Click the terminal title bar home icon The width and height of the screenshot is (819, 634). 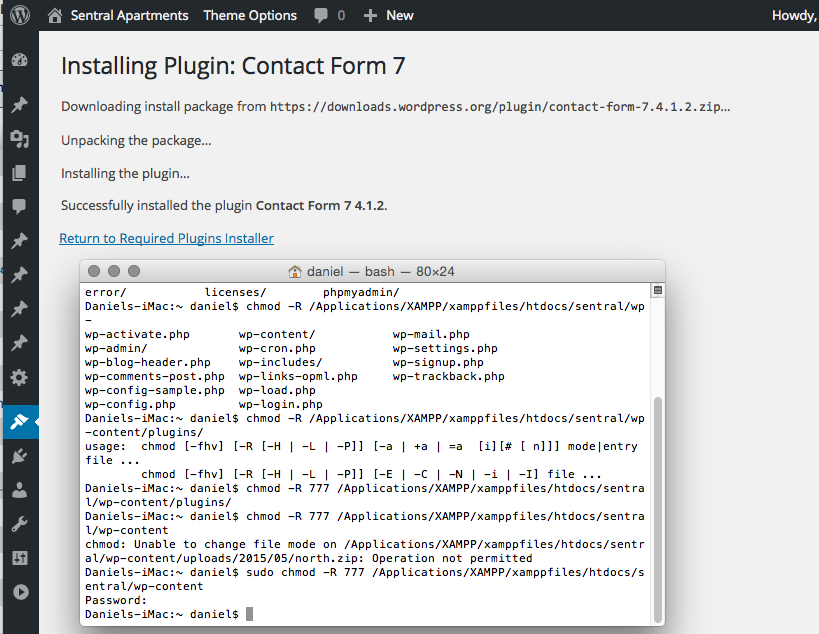tap(295, 271)
